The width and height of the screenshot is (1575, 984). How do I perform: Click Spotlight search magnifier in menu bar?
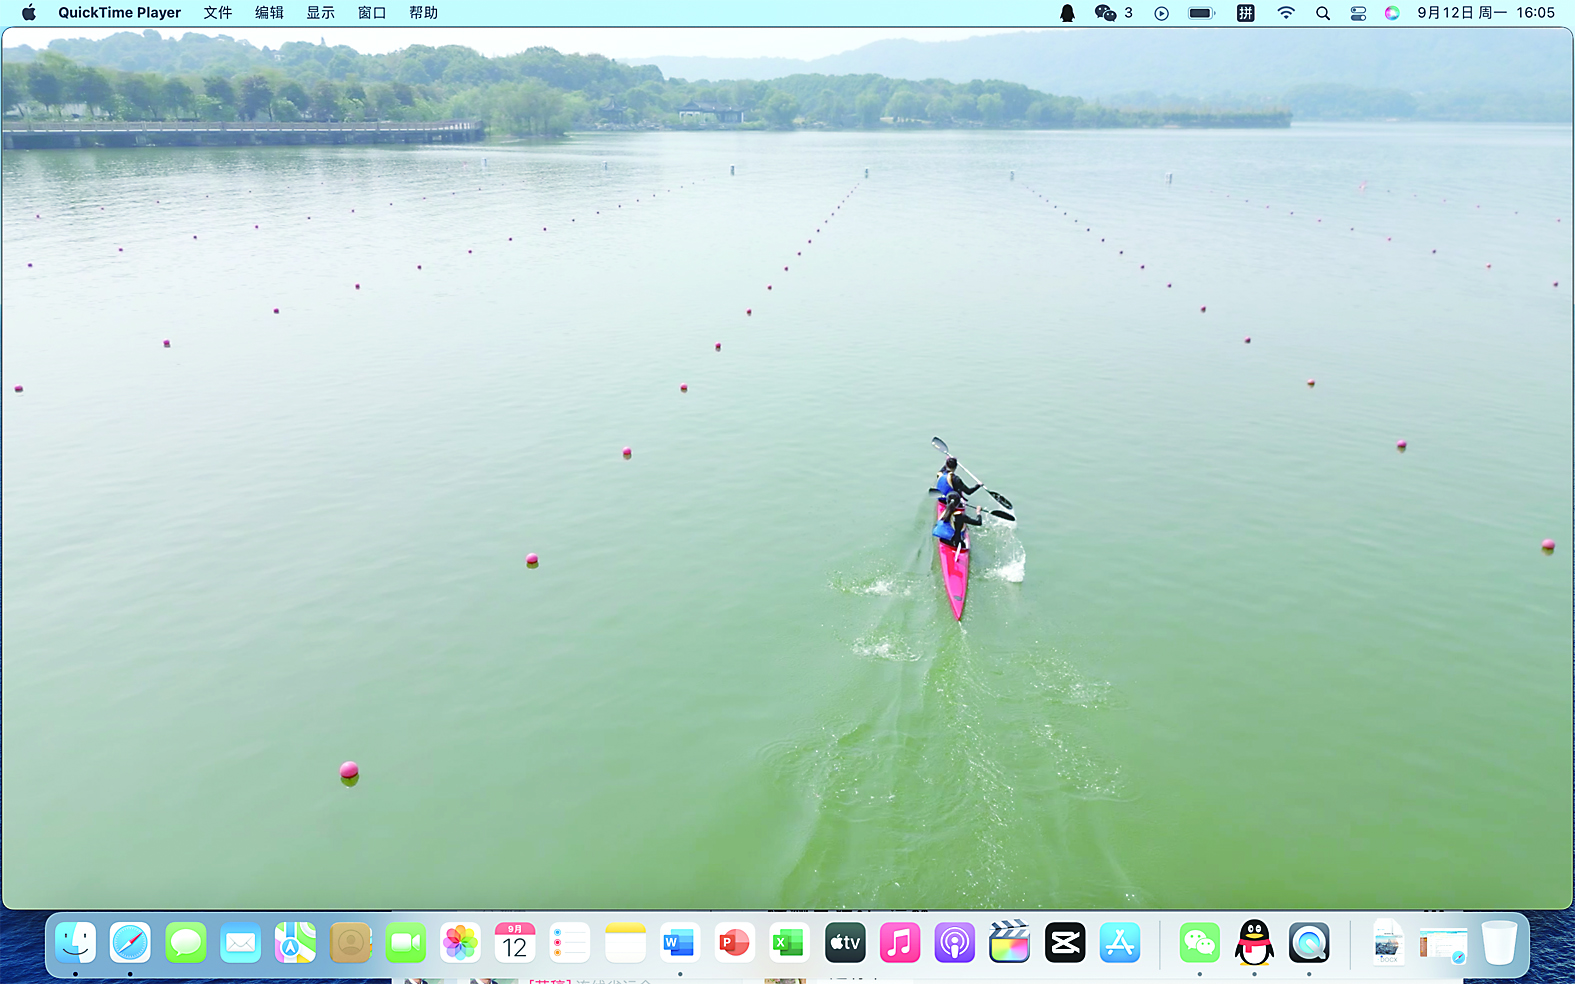(1323, 13)
